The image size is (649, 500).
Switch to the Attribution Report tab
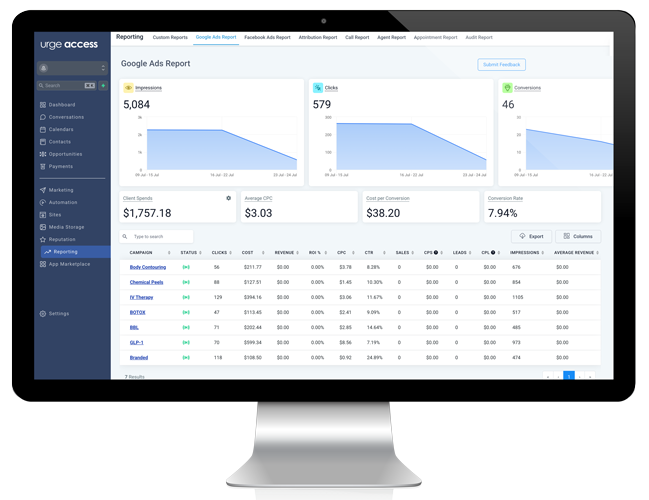(x=317, y=37)
